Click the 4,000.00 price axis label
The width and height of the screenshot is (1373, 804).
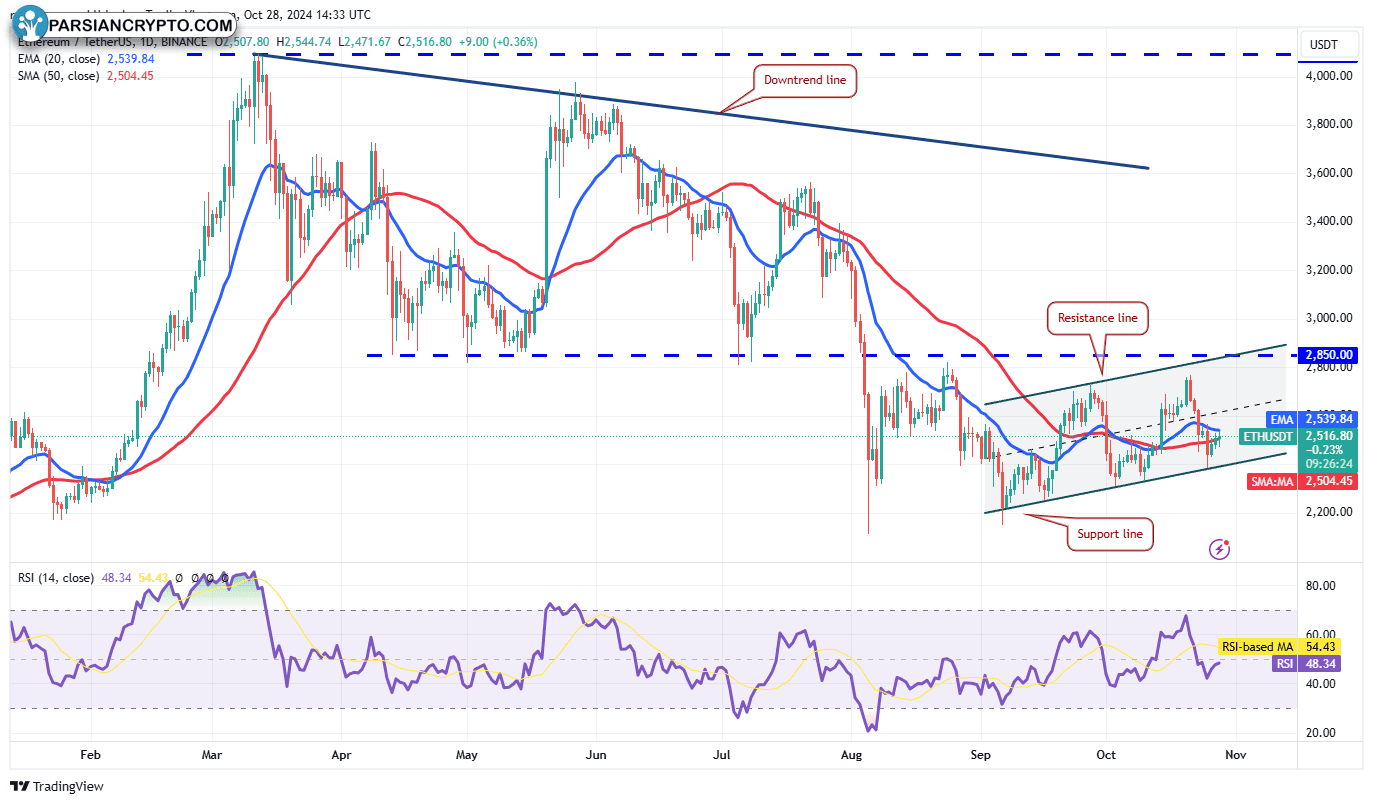point(1329,76)
